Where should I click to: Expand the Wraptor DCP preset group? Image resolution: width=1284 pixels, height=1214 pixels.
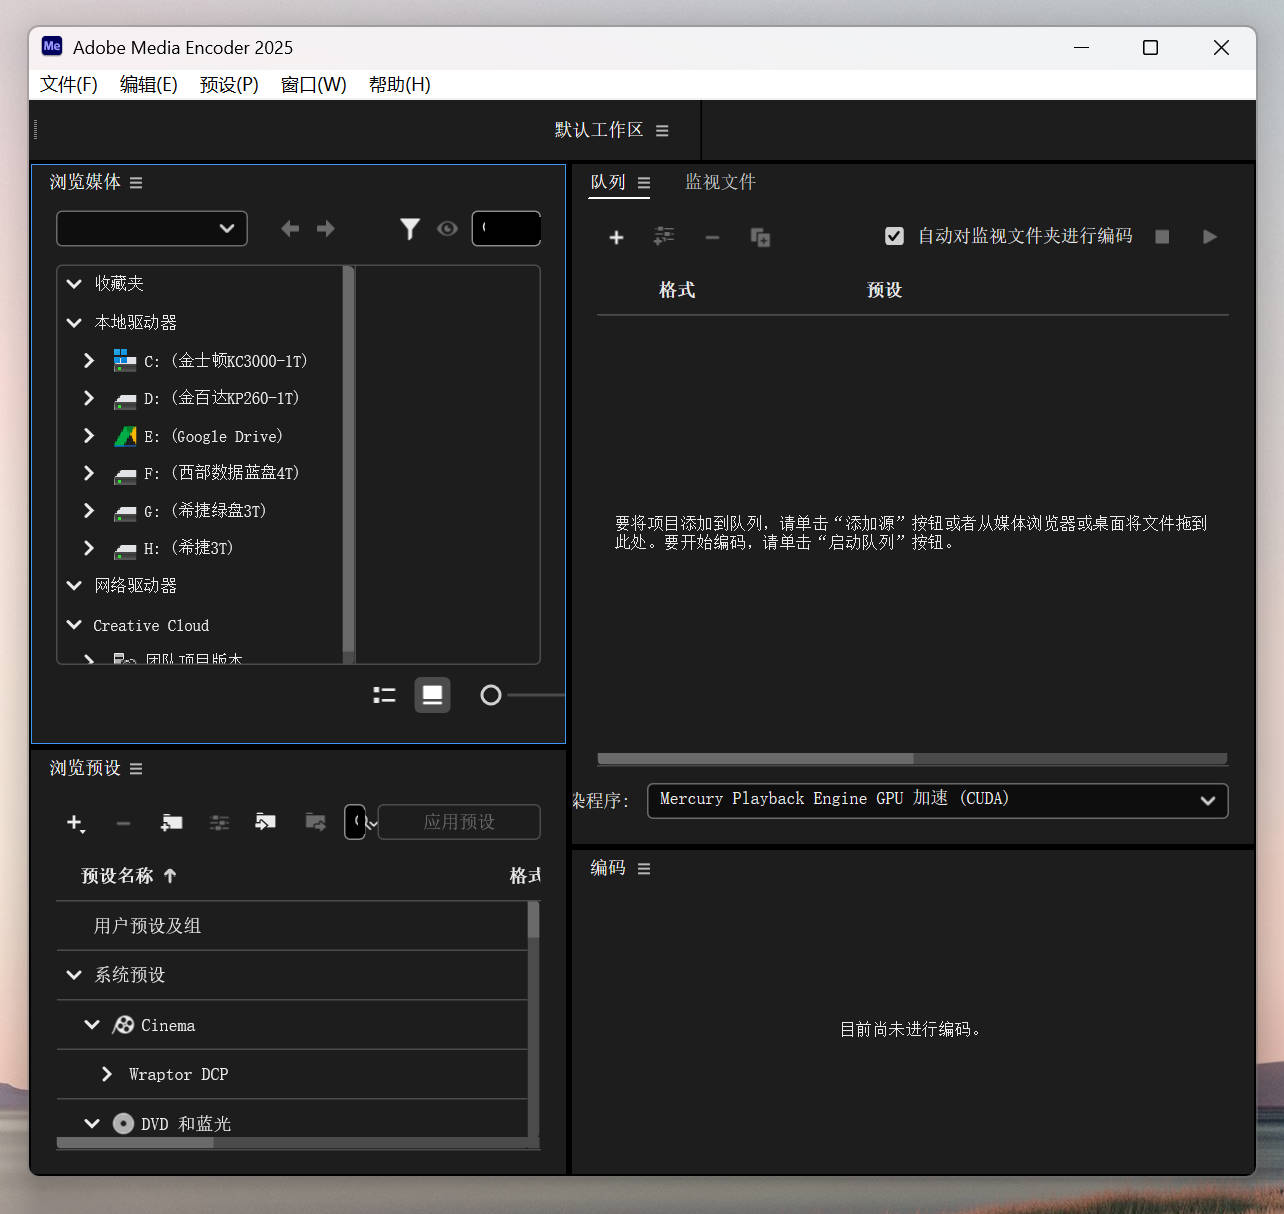click(107, 1074)
